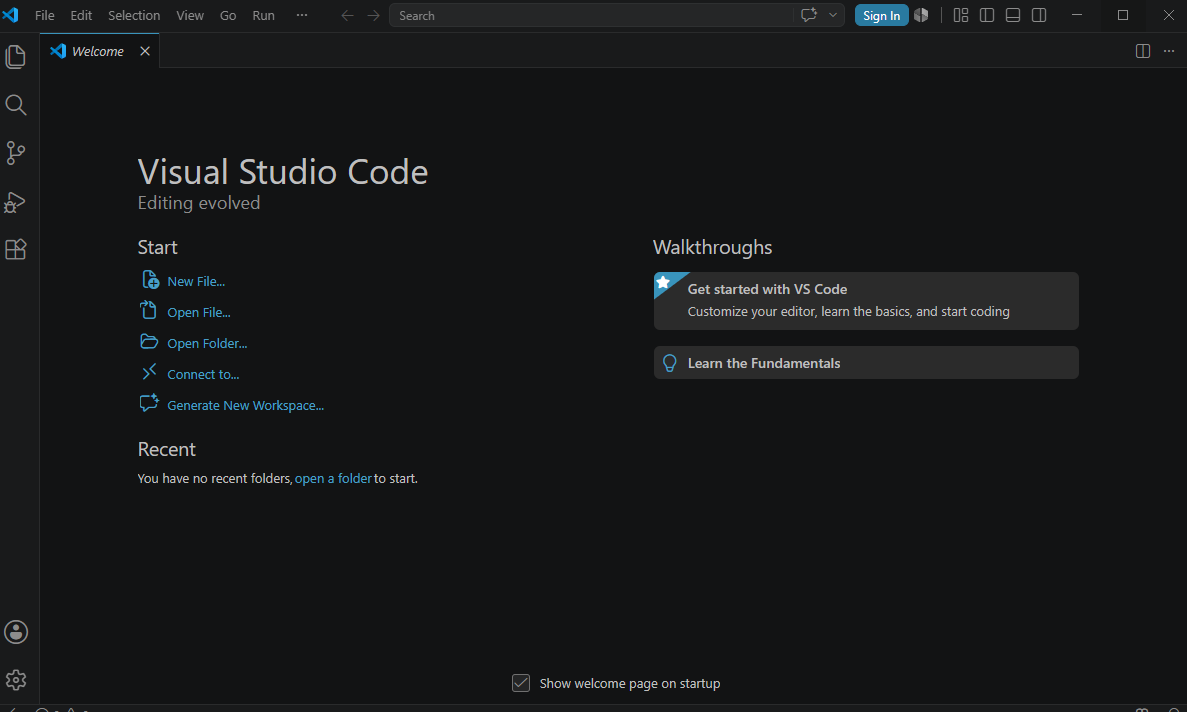Image resolution: width=1187 pixels, height=712 pixels.
Task: Click the New File icon
Action: coord(150,280)
